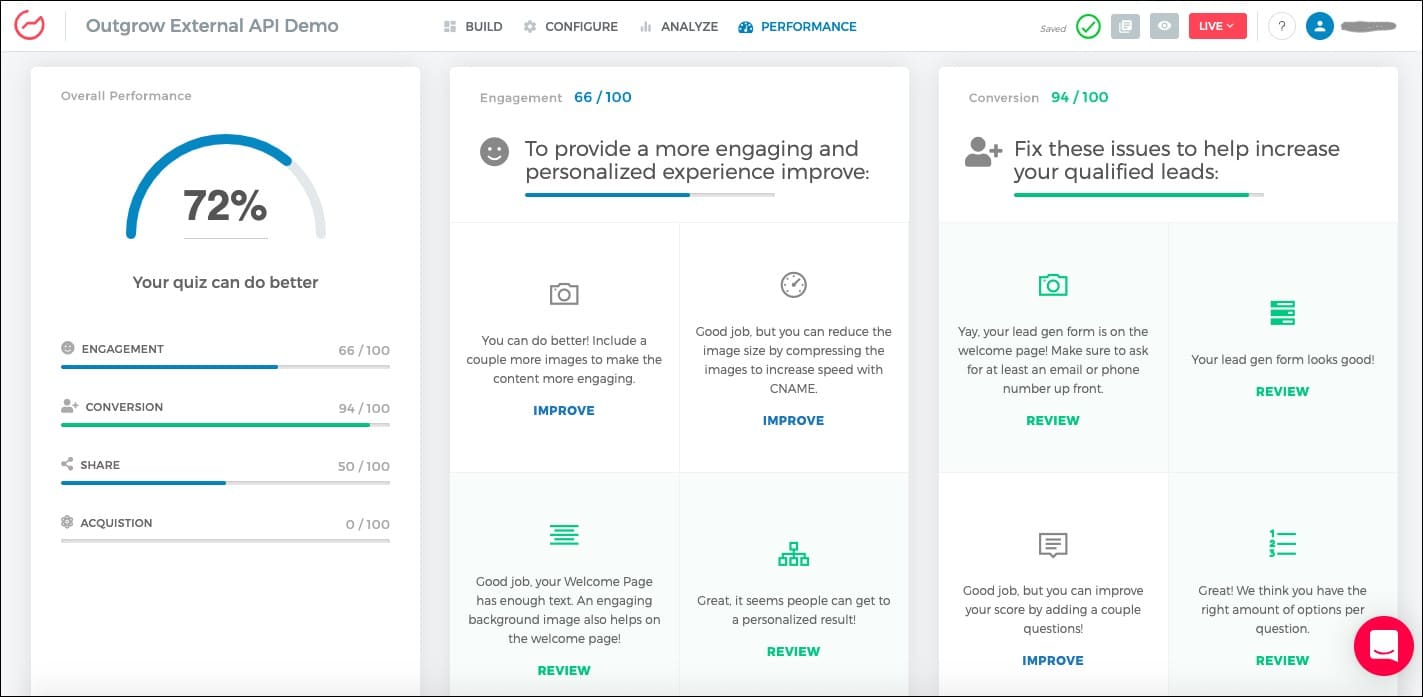Click the pages/library icon beside saved check

pos(1126,26)
